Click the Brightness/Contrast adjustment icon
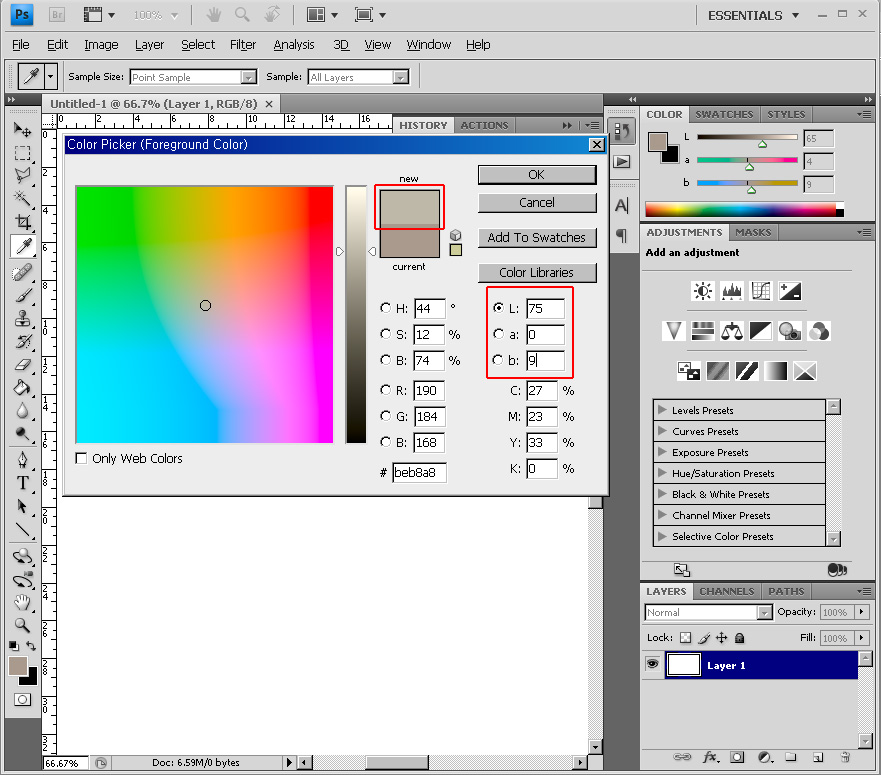Screen dimensions: 881x775 coord(702,291)
